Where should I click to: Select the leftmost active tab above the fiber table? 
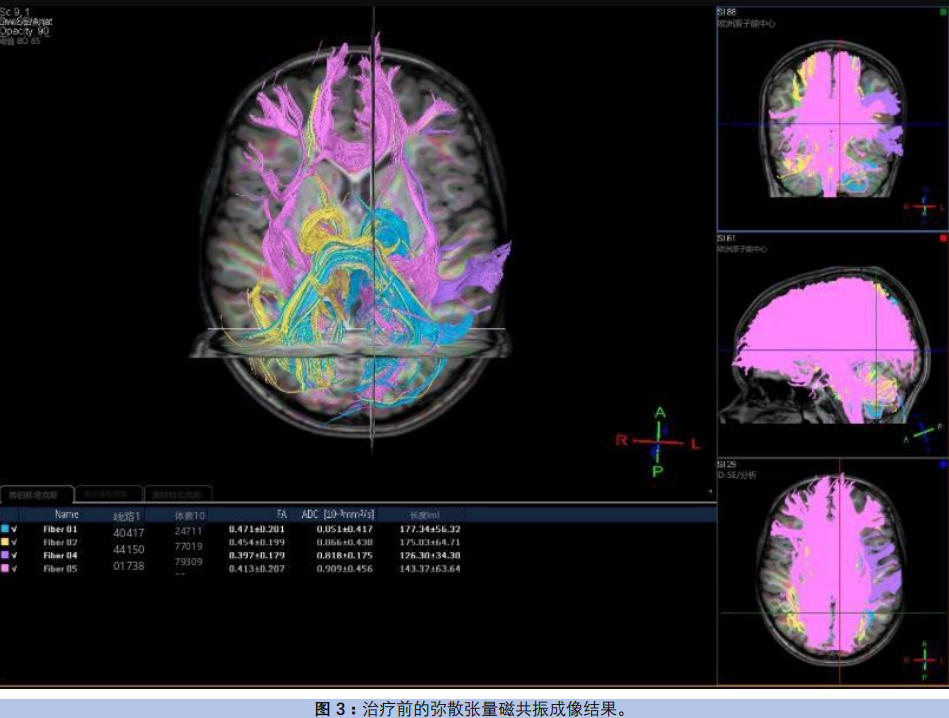(36, 494)
